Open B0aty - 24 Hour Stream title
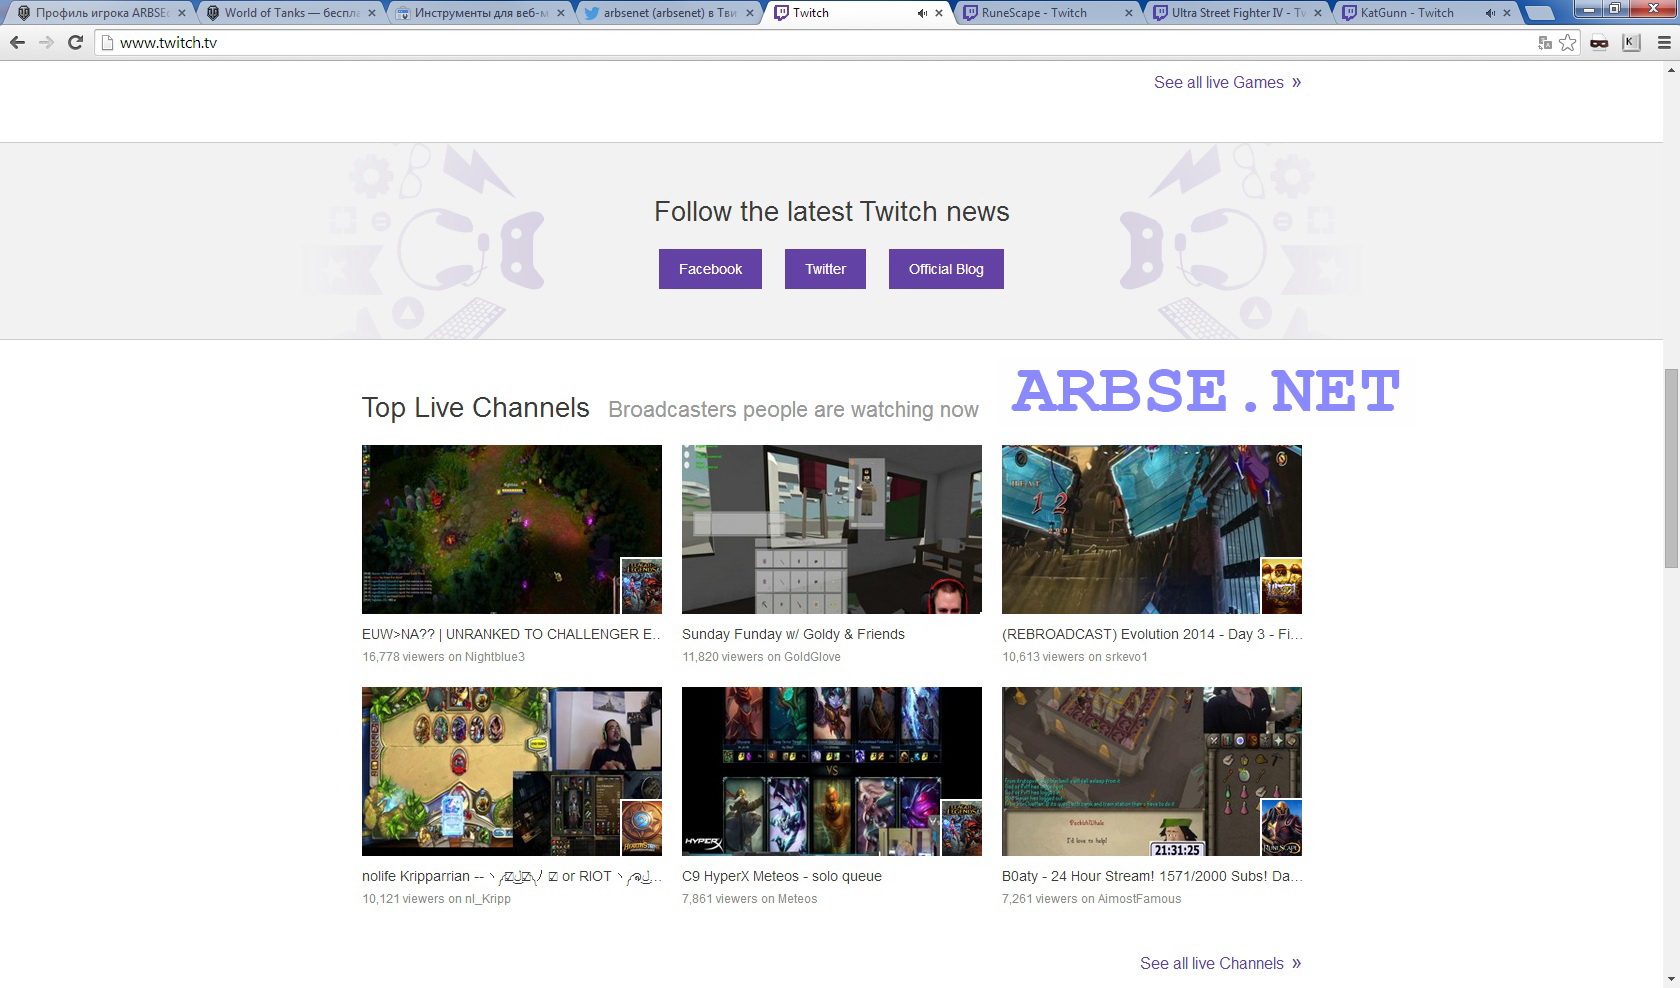 [x=1152, y=876]
